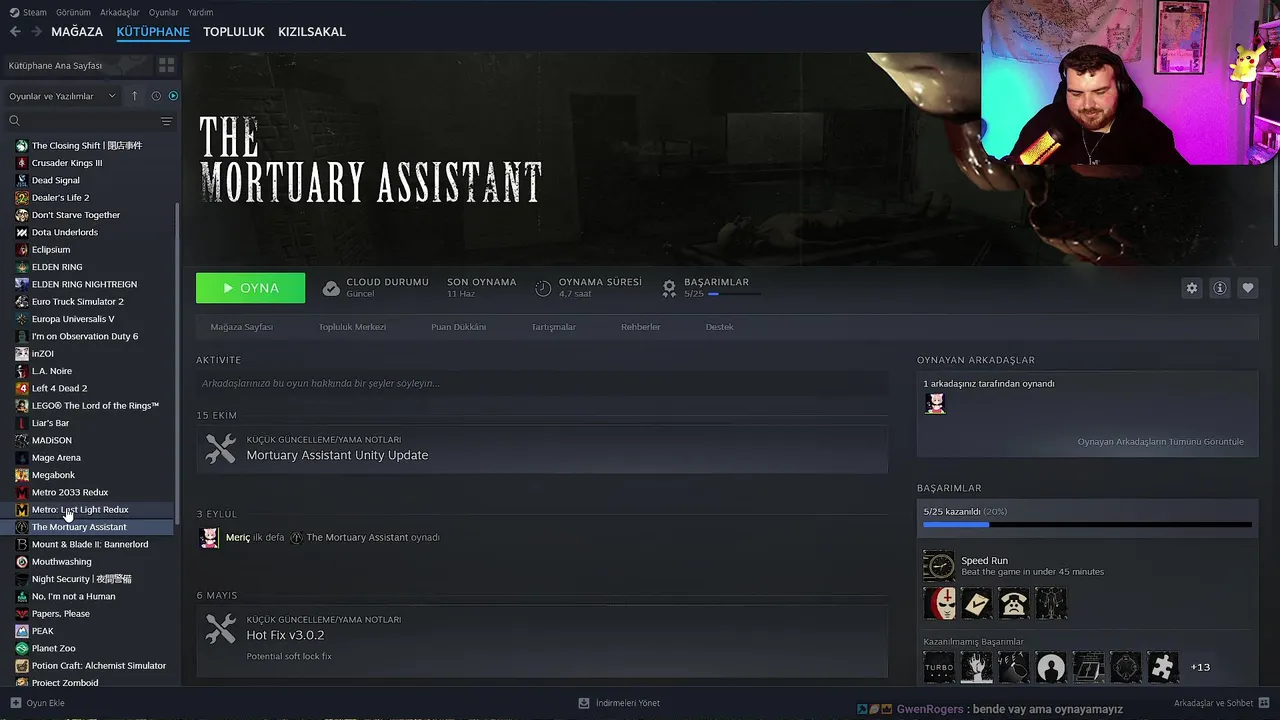
Task: Open the Oyunlar menu
Action: click(x=164, y=12)
